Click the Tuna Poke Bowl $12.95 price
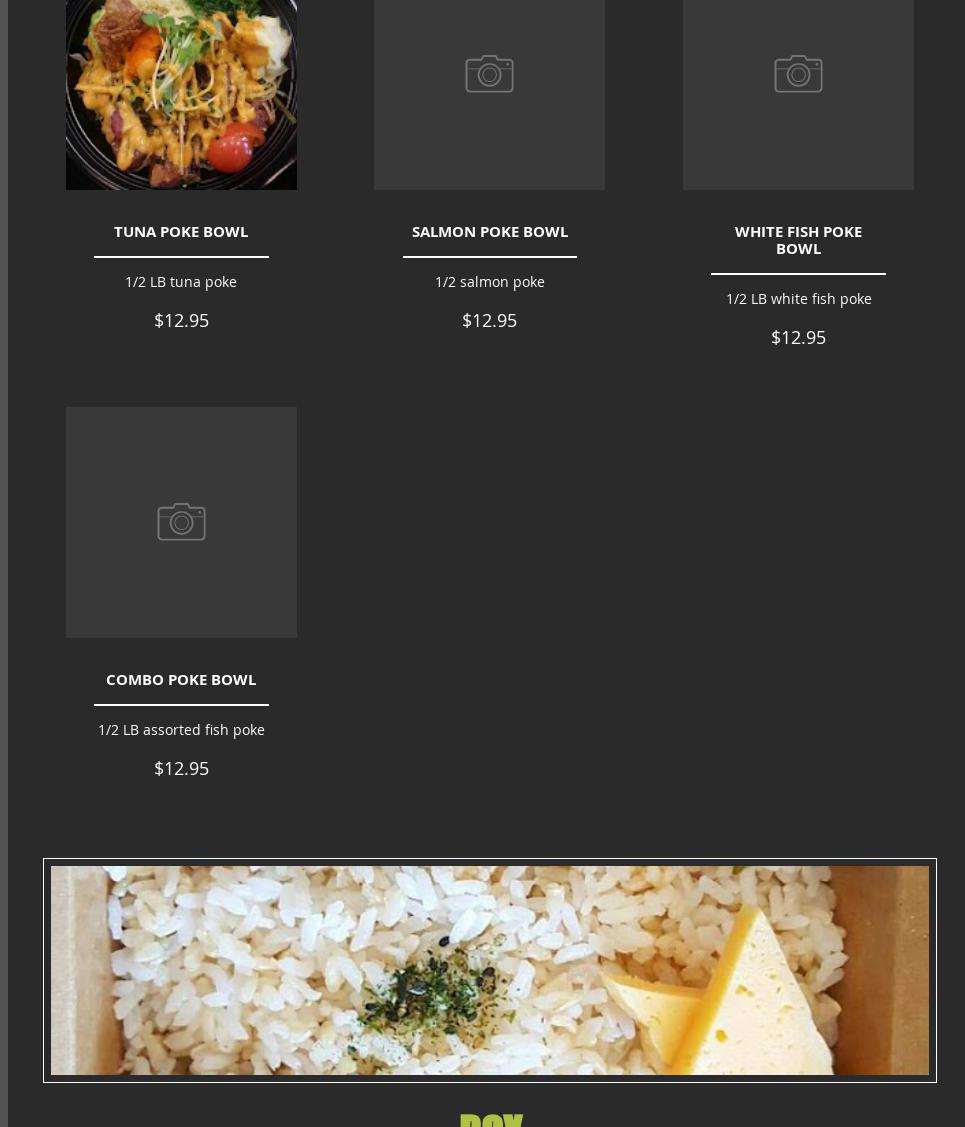Image resolution: width=965 pixels, height=1127 pixels. click(x=181, y=321)
